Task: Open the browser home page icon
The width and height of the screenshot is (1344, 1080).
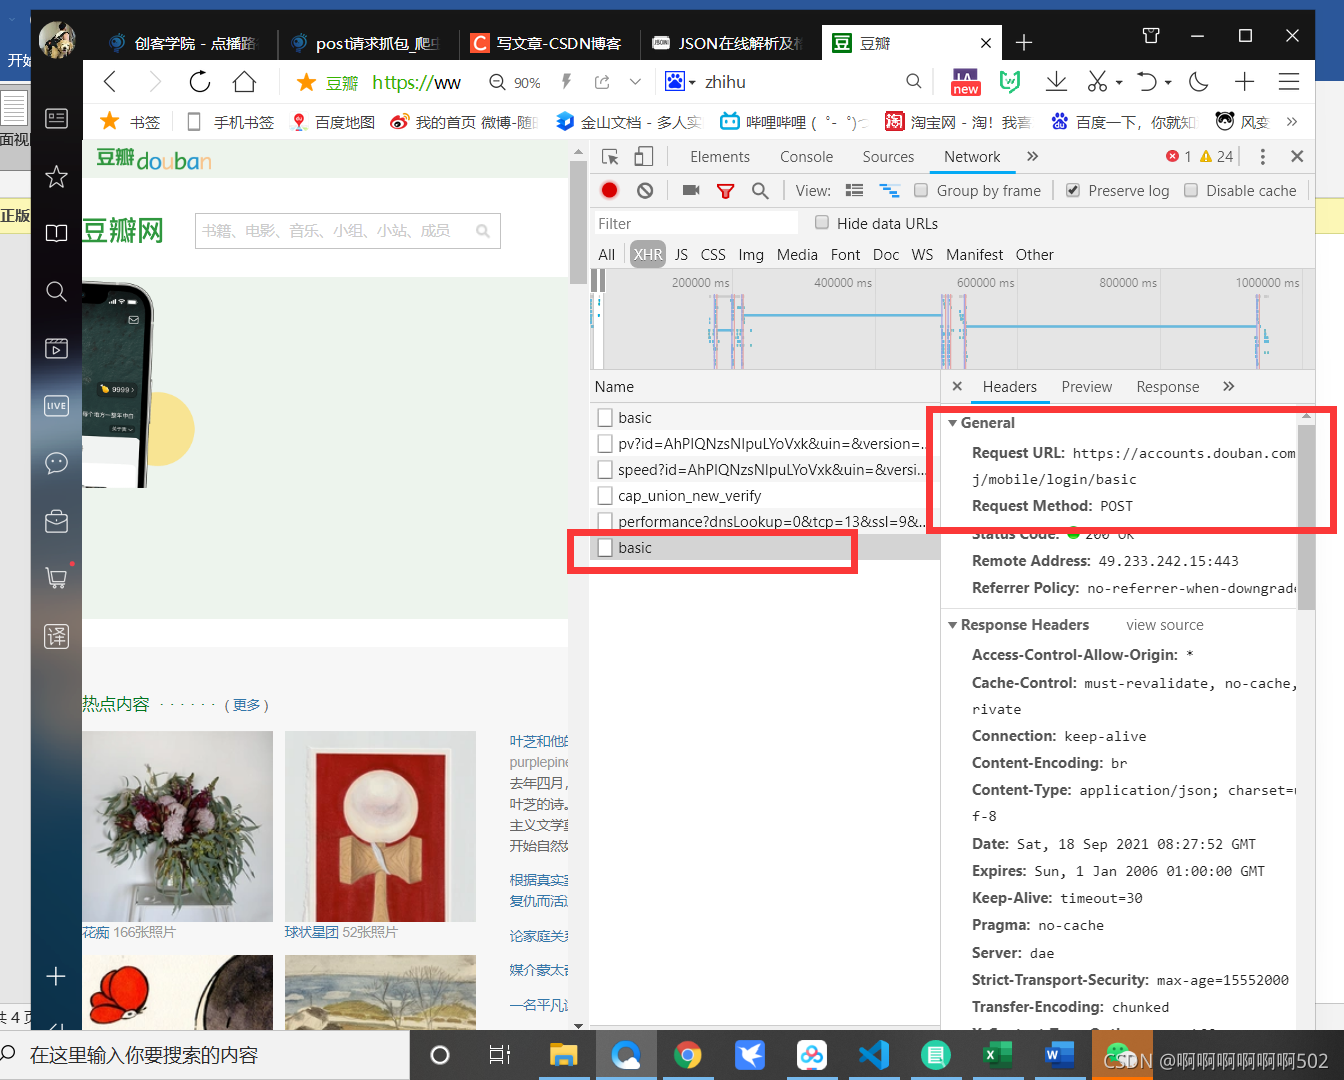Action: click(244, 82)
